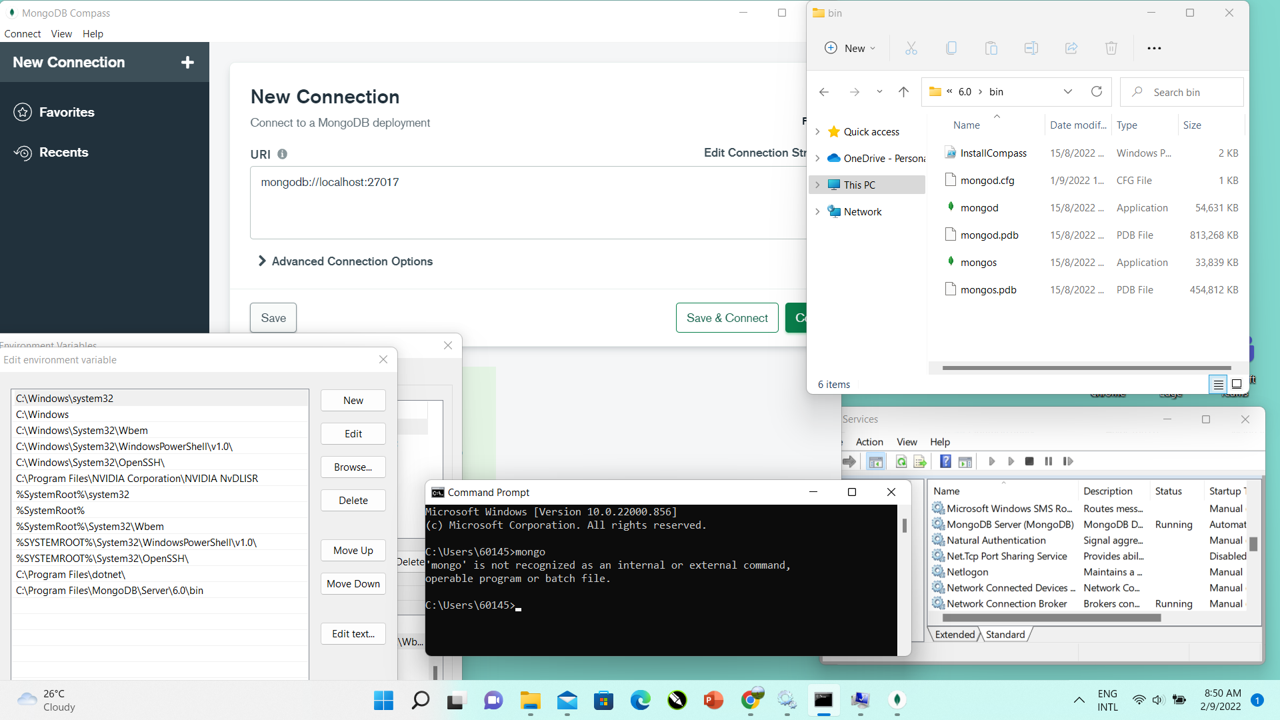Click the URI info icon
1280x720 pixels.
click(282, 154)
